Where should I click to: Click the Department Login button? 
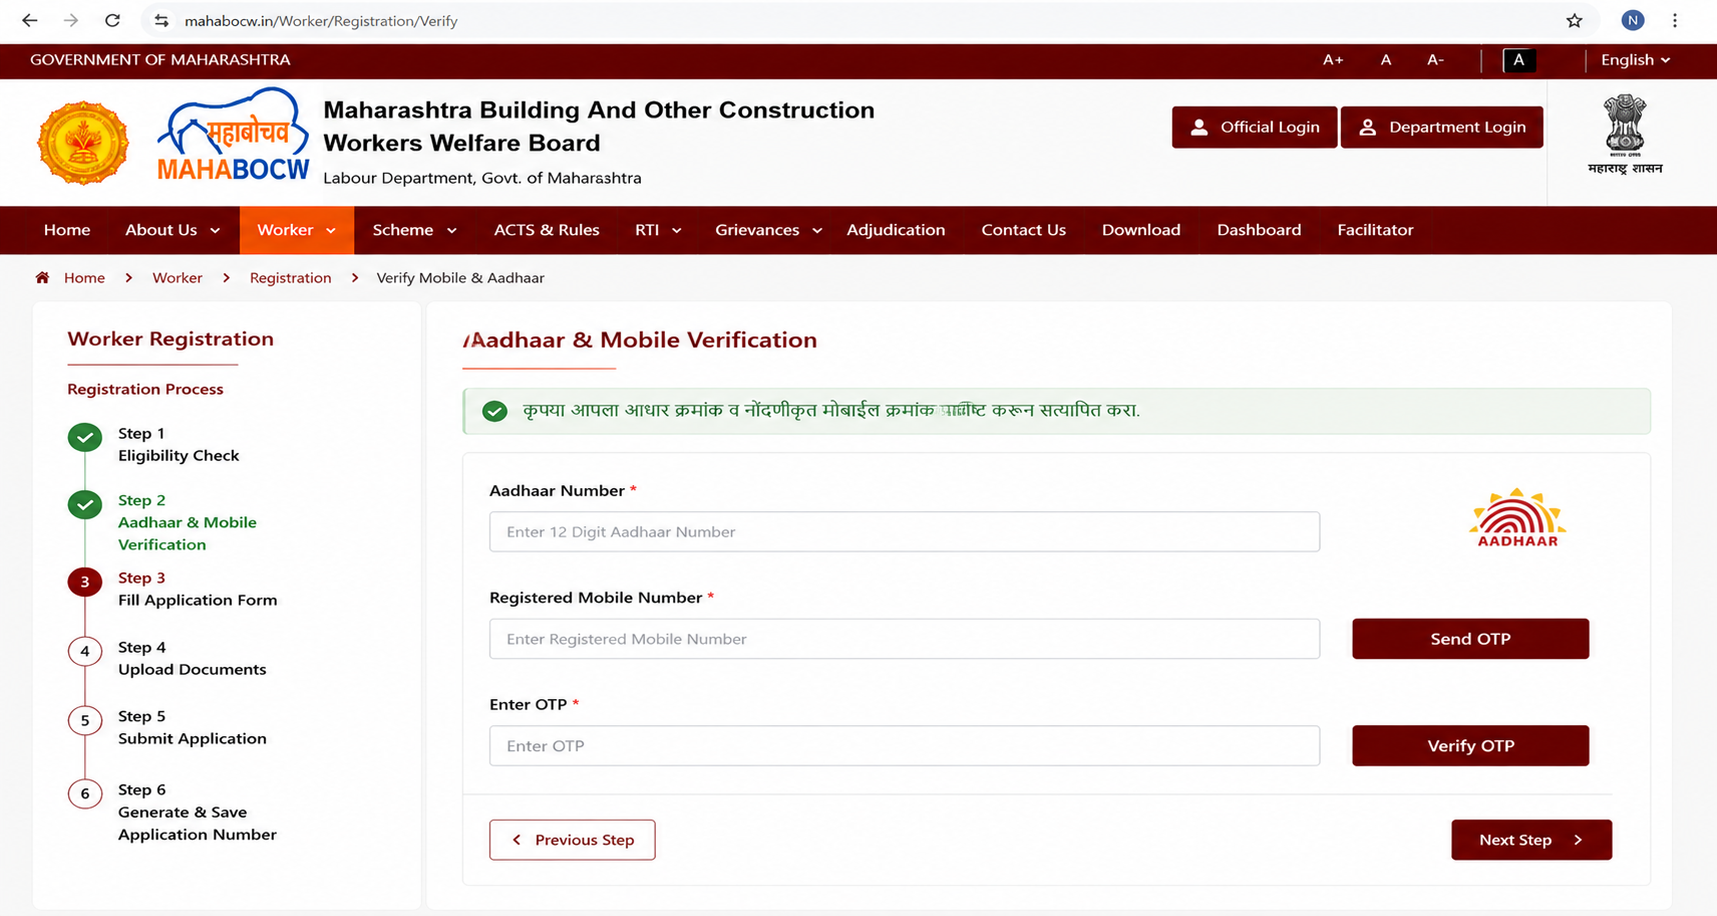pyautogui.click(x=1442, y=127)
